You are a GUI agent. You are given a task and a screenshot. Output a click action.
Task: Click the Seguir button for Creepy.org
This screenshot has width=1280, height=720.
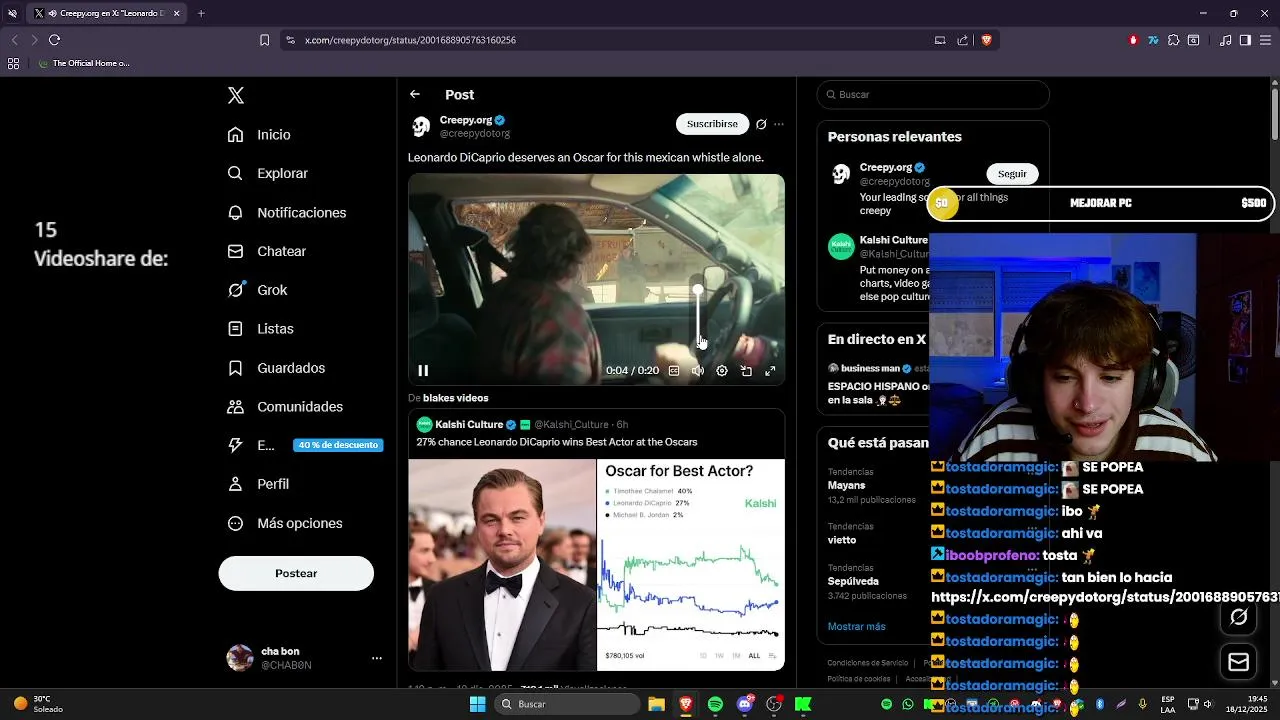1012,174
